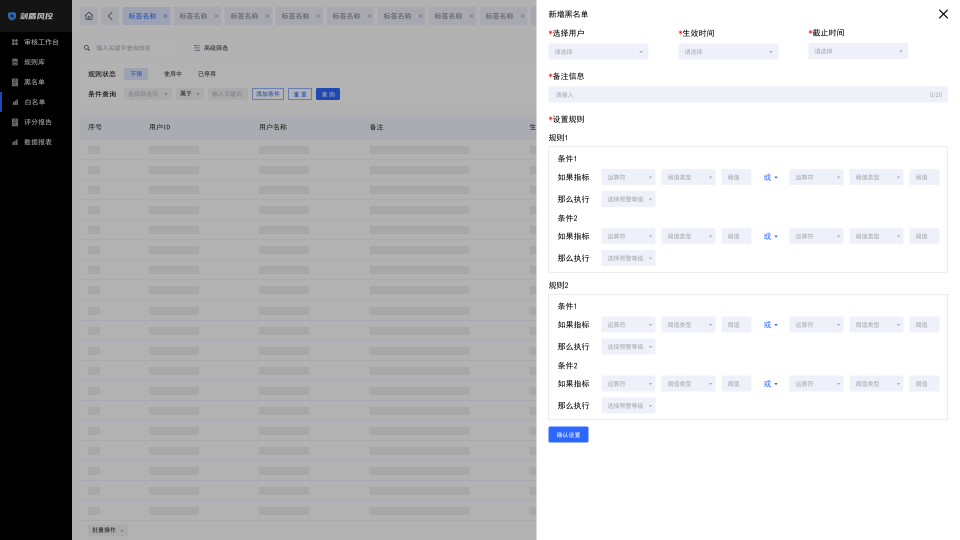Open the 生效时间 dropdown
Screen dimensions: 960x540
[x=728, y=52]
